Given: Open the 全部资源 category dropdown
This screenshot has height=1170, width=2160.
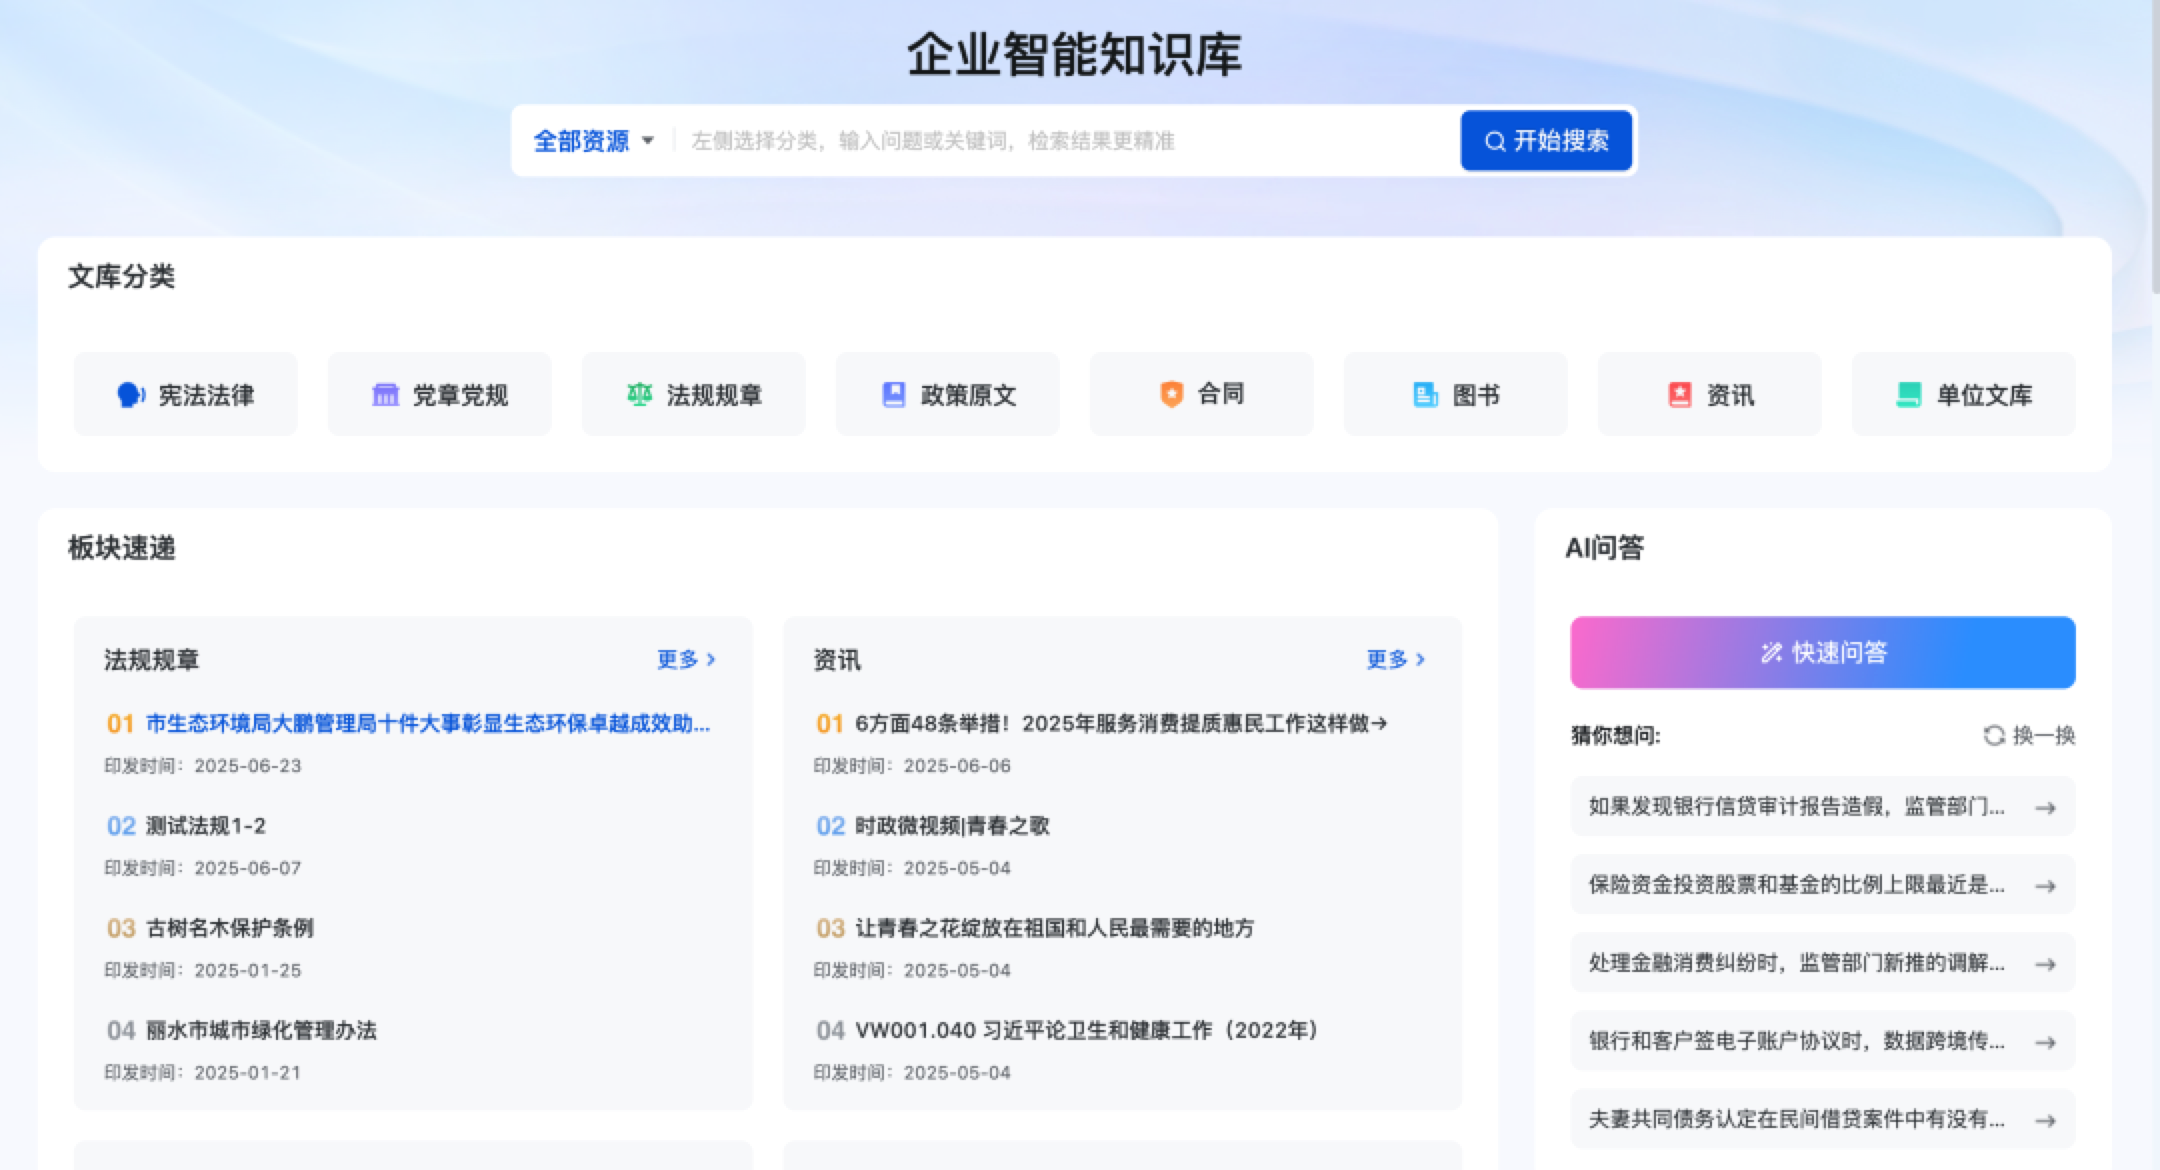Looking at the screenshot, I should 593,141.
